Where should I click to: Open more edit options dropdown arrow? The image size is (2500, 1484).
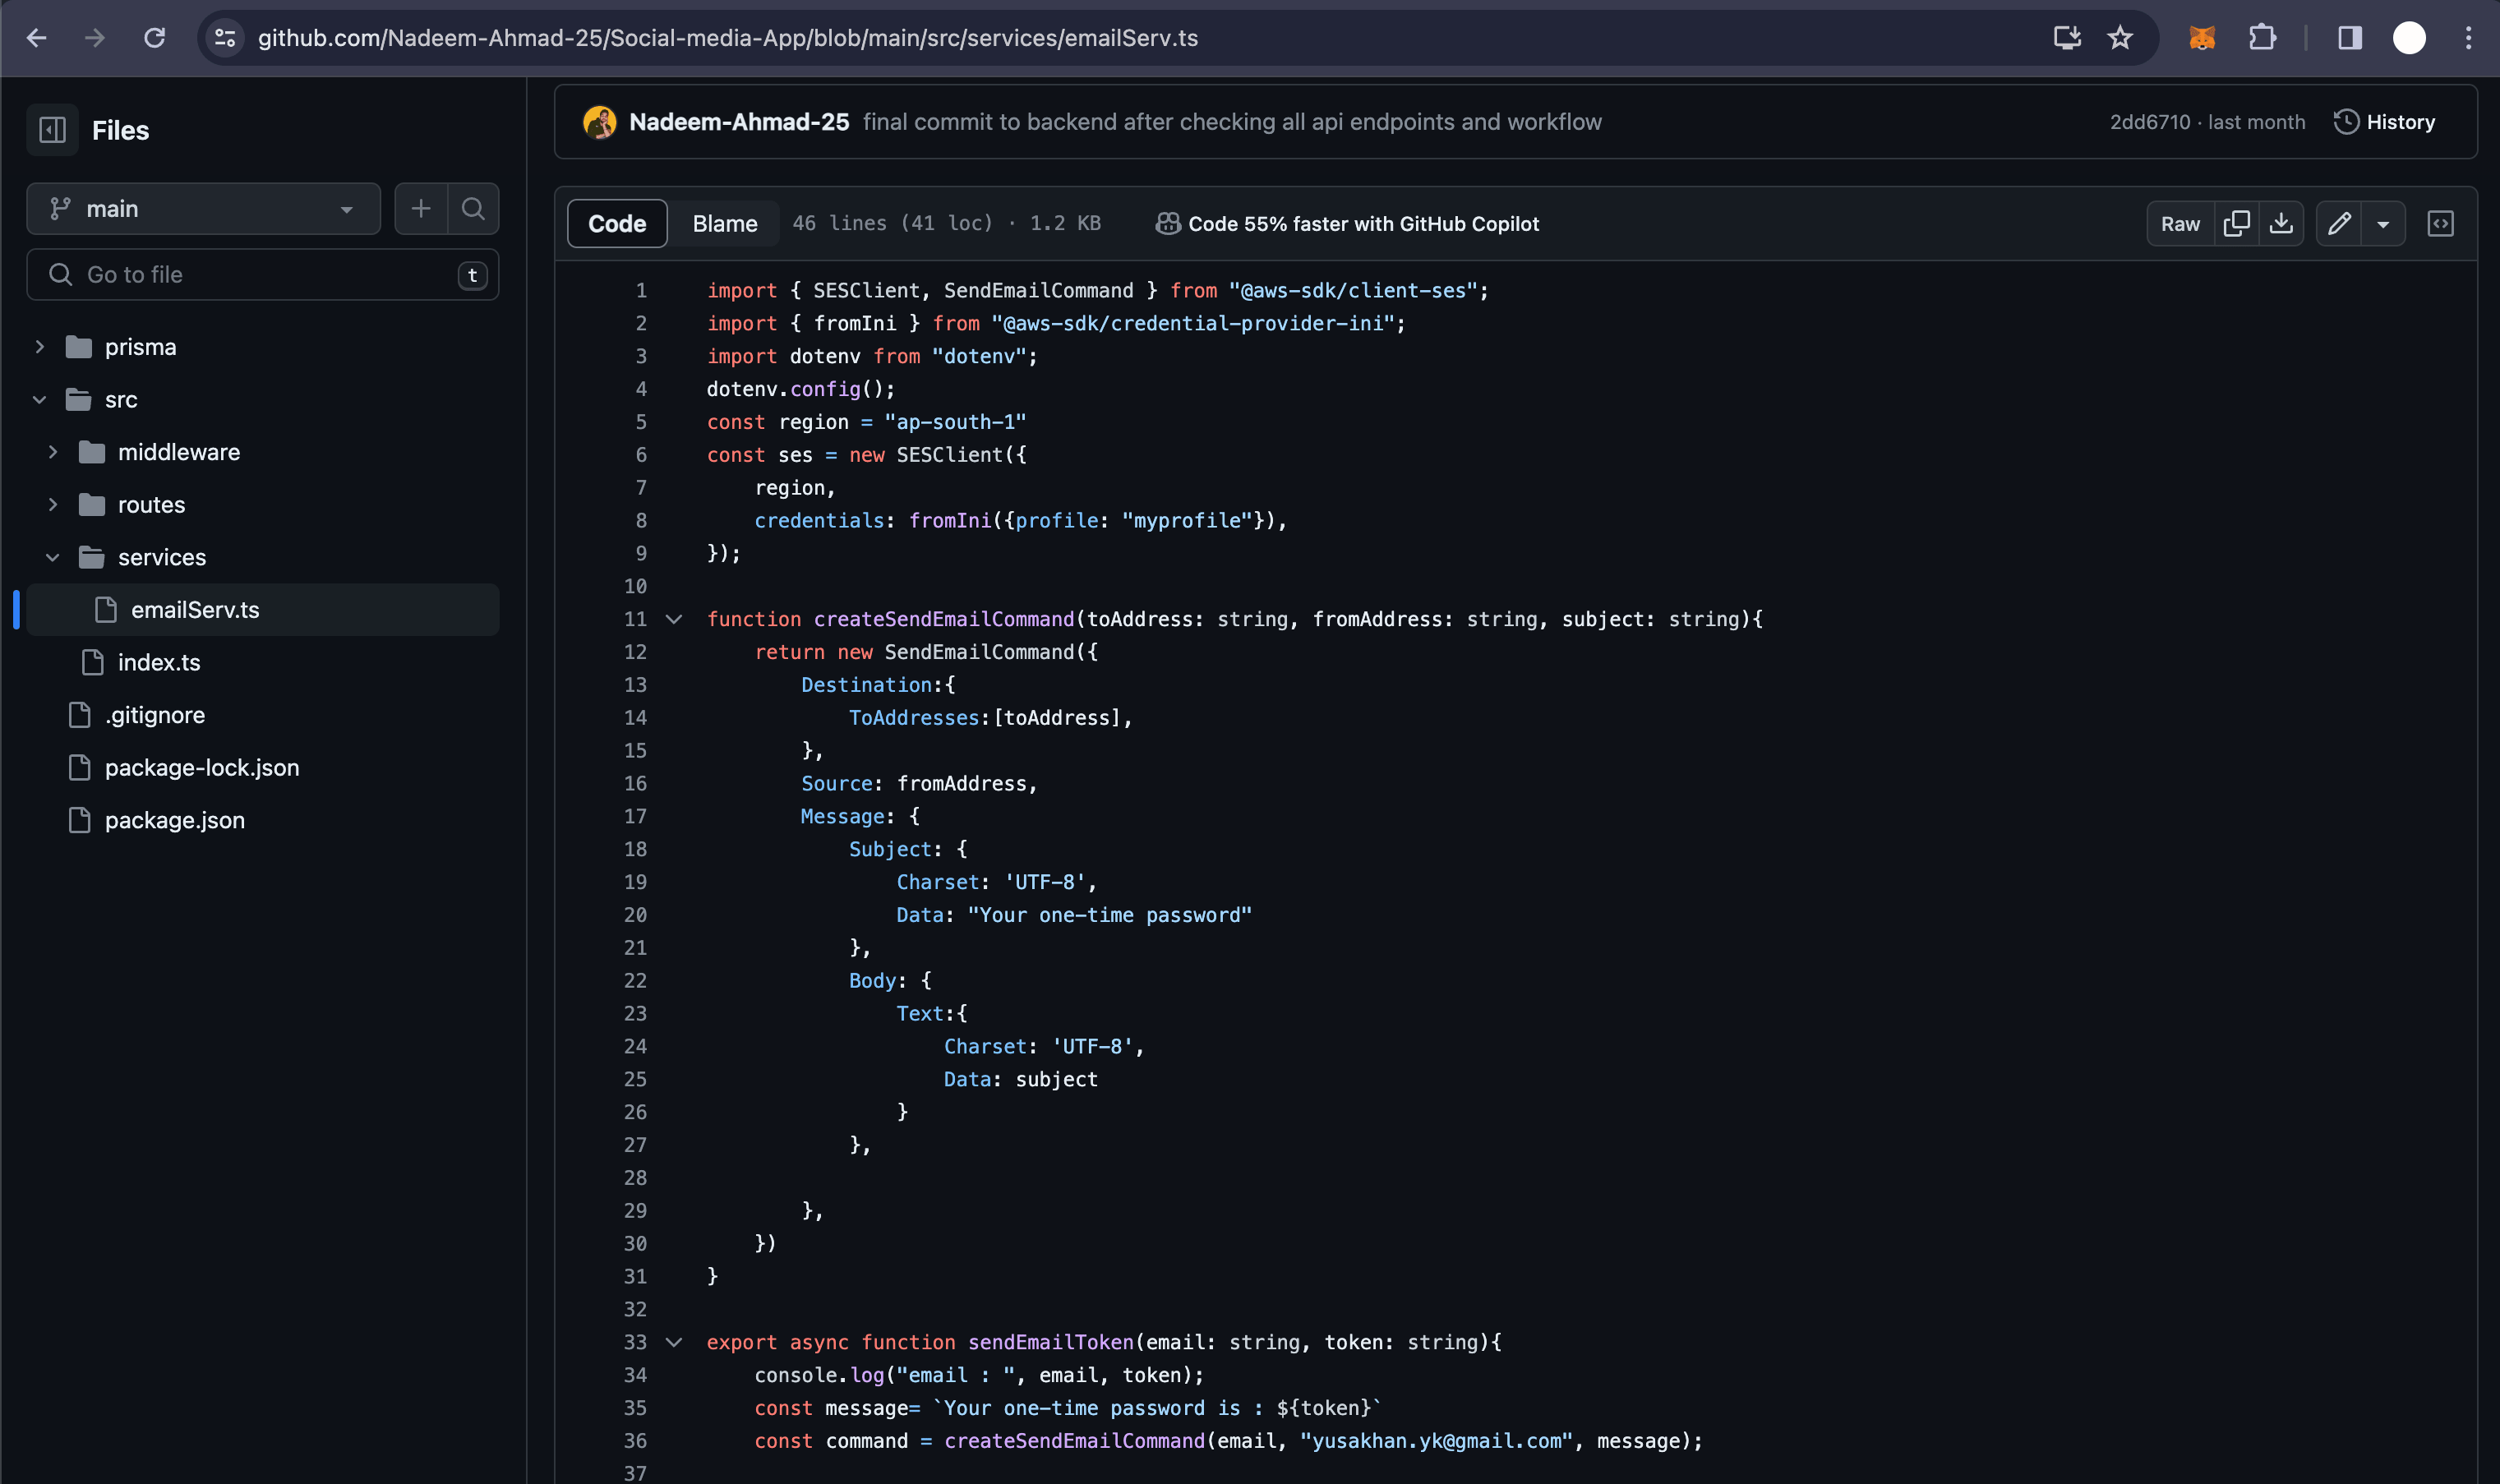point(2383,223)
